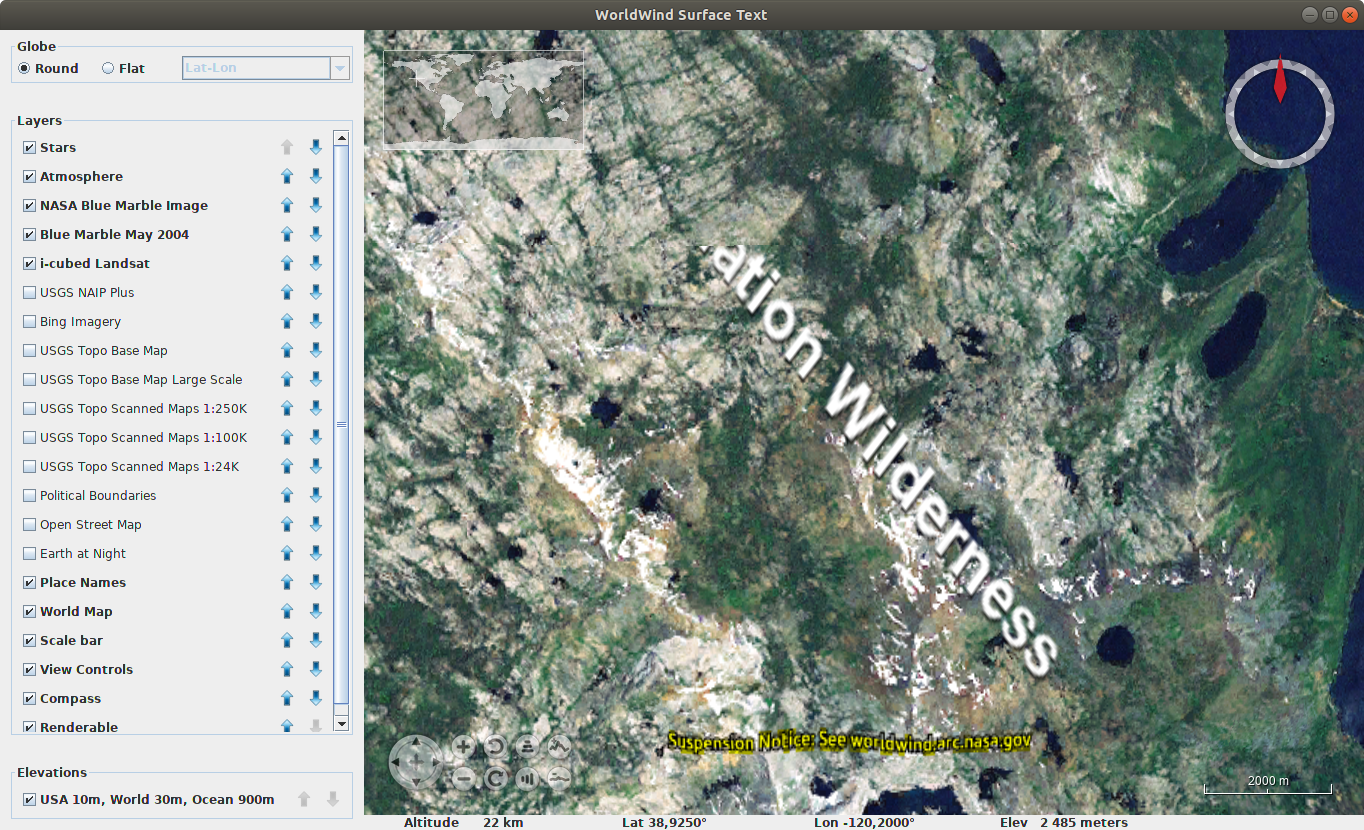
Task: Move NASA Blue Marble Image layer down
Action: (316, 205)
